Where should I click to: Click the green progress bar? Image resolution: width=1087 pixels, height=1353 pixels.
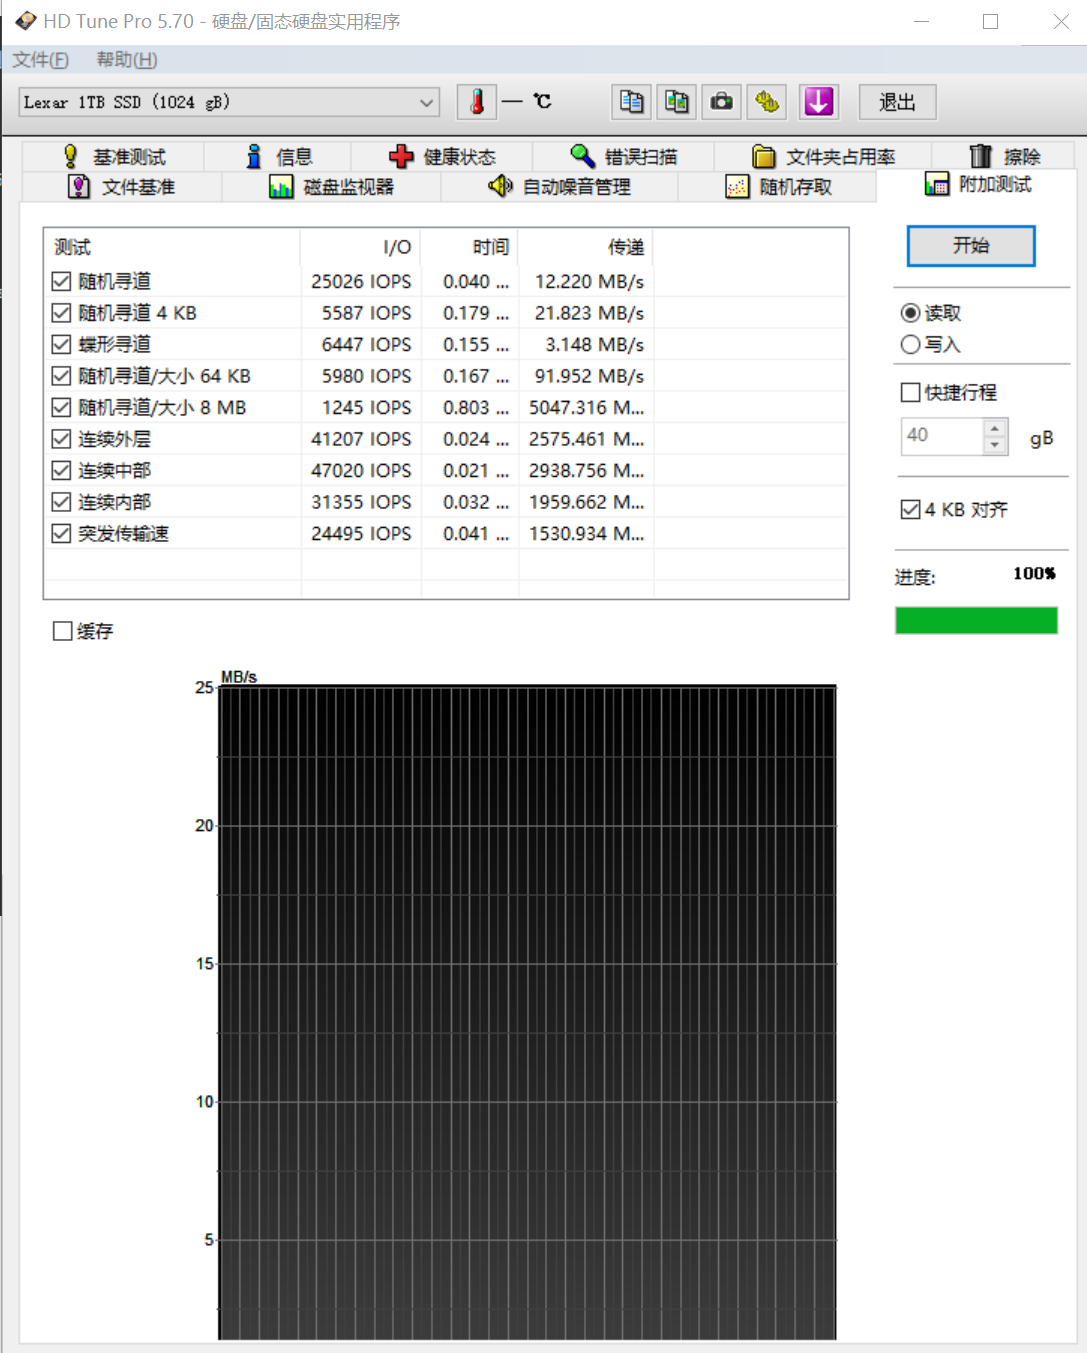(x=975, y=620)
